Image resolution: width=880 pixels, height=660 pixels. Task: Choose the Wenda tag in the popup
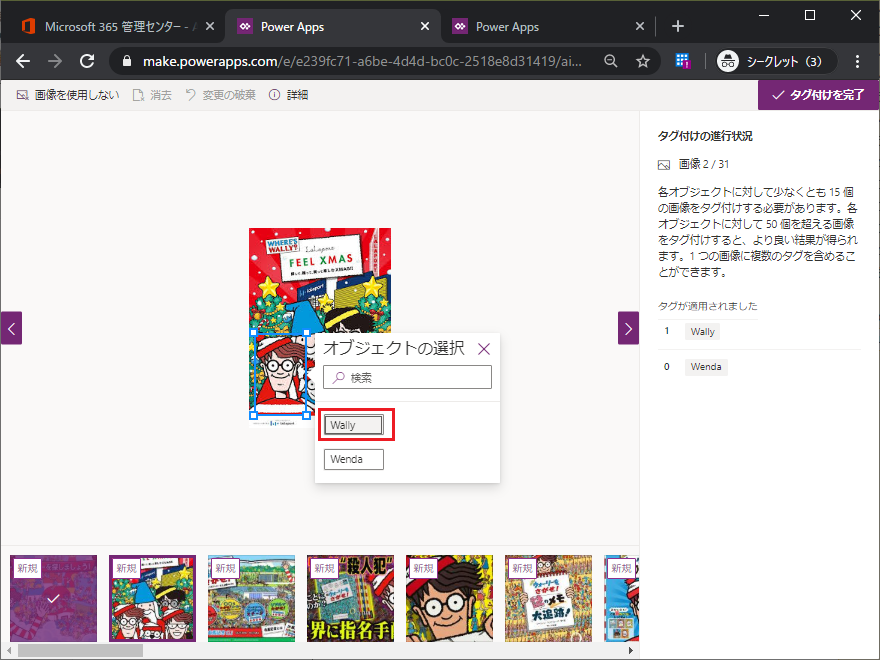point(354,459)
